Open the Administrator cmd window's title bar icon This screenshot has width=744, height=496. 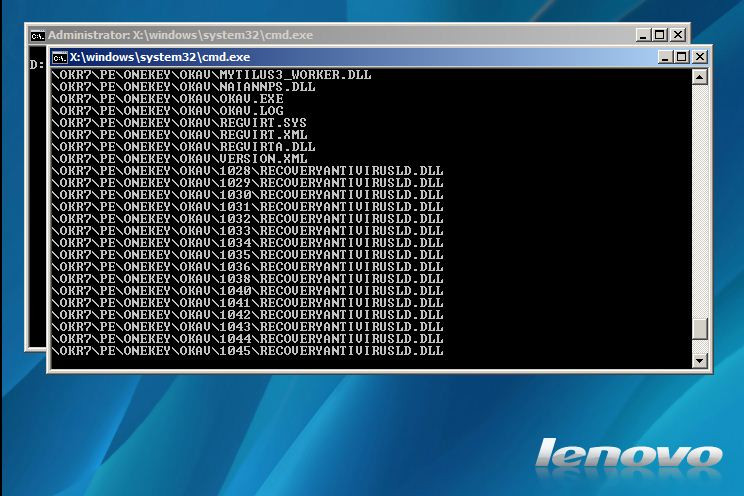pyautogui.click(x=37, y=36)
